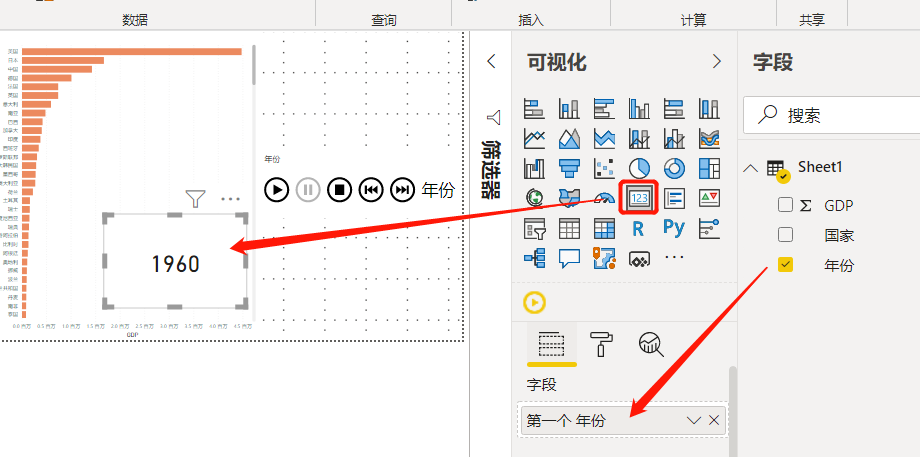Collapse the Sheet1 table tree
920x457 pixels.
pos(750,168)
